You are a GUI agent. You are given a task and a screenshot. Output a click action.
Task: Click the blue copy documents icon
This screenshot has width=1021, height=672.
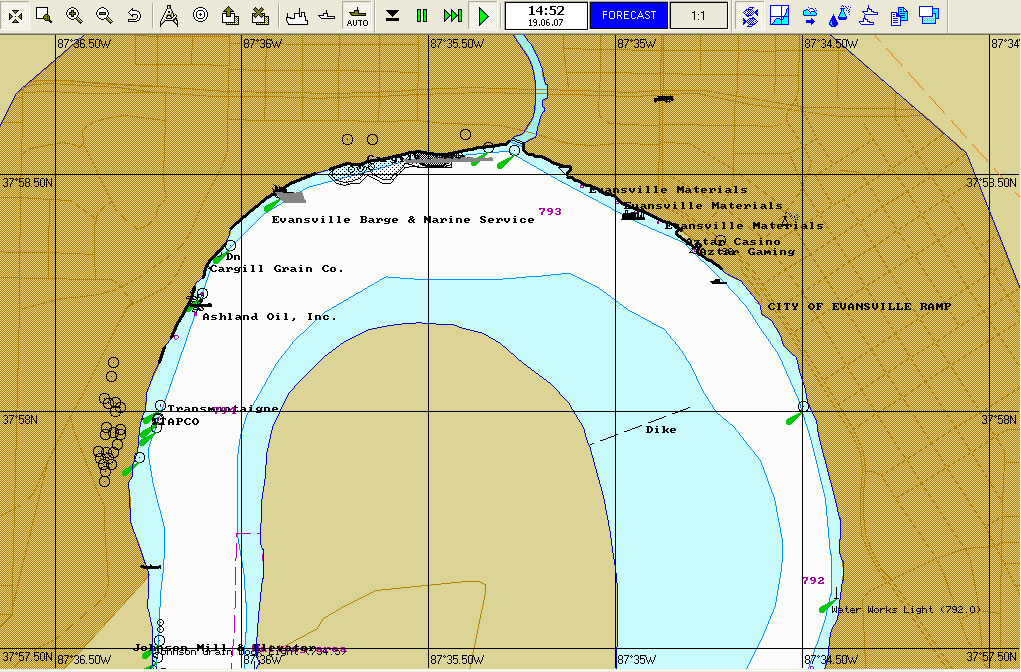[899, 16]
